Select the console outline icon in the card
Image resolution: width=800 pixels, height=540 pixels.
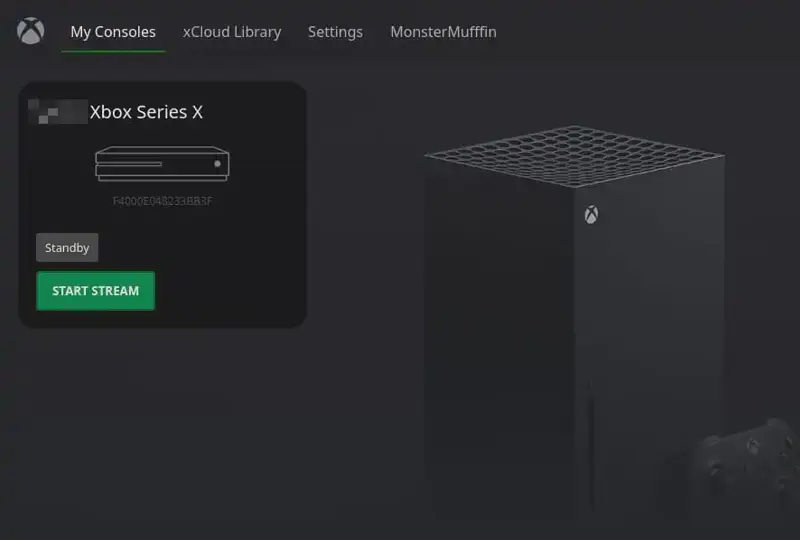162,164
